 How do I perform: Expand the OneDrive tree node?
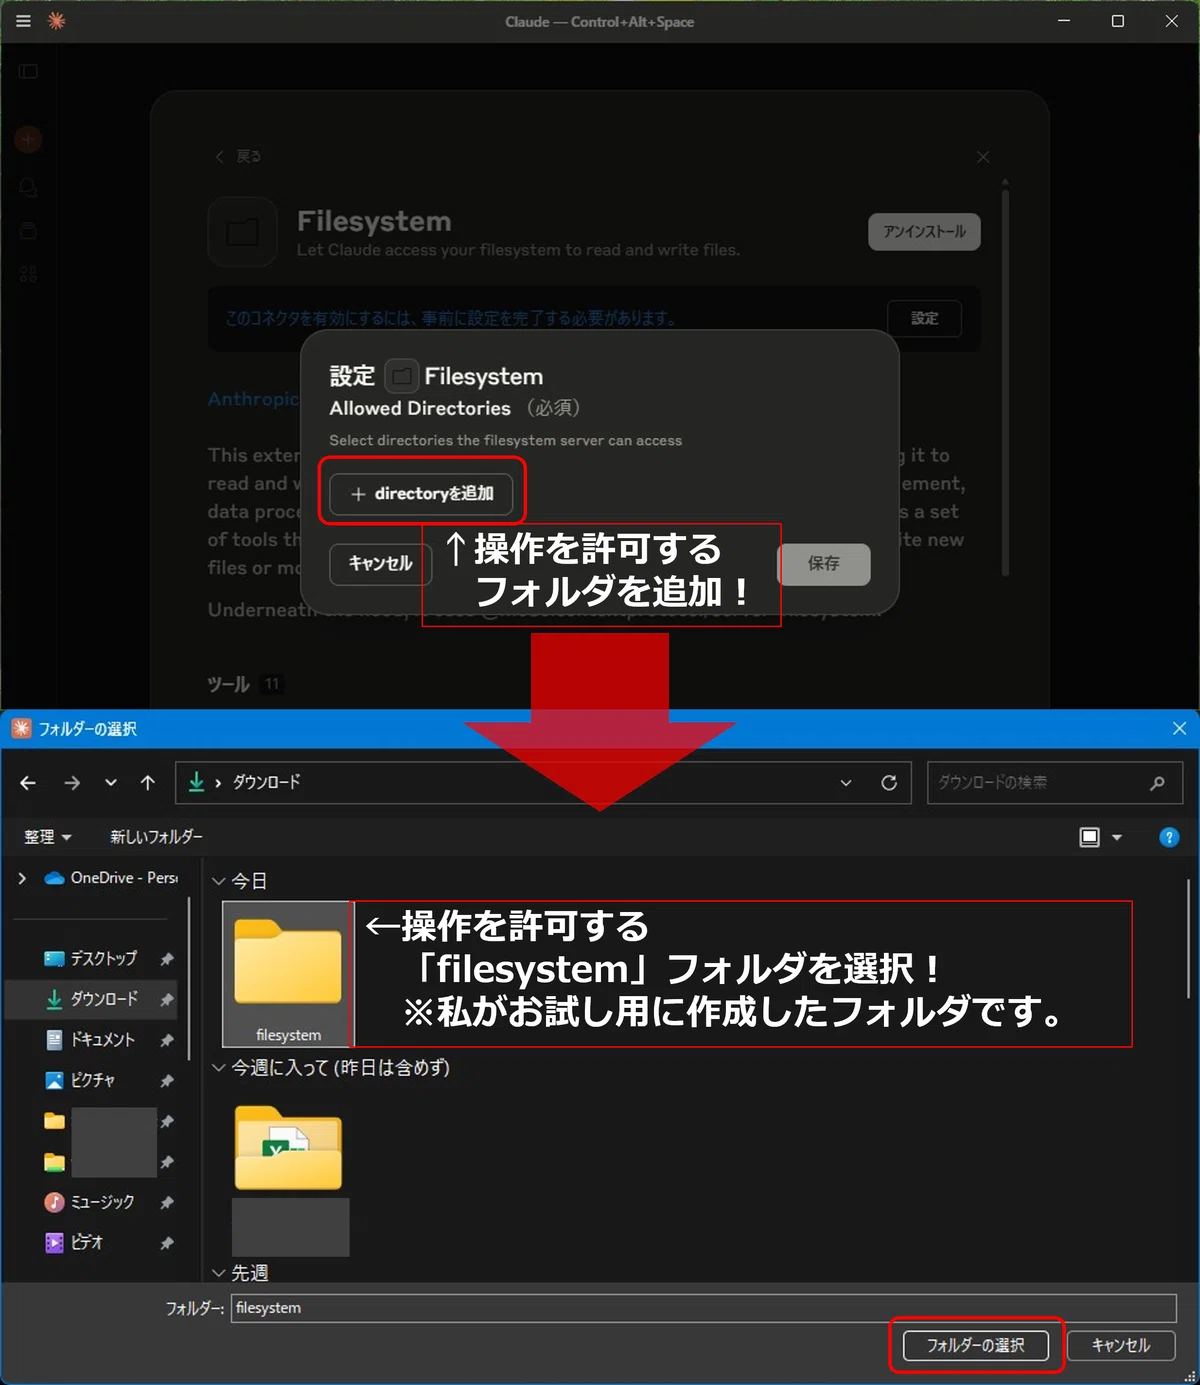point(22,878)
